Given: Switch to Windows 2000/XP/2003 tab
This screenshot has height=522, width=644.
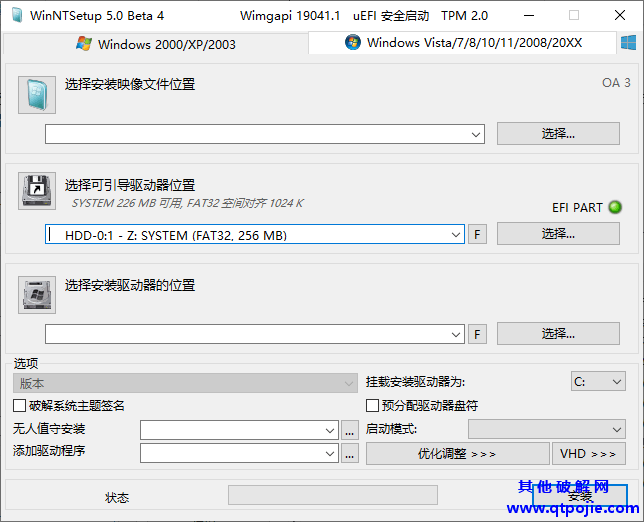Looking at the screenshot, I should click(156, 44).
